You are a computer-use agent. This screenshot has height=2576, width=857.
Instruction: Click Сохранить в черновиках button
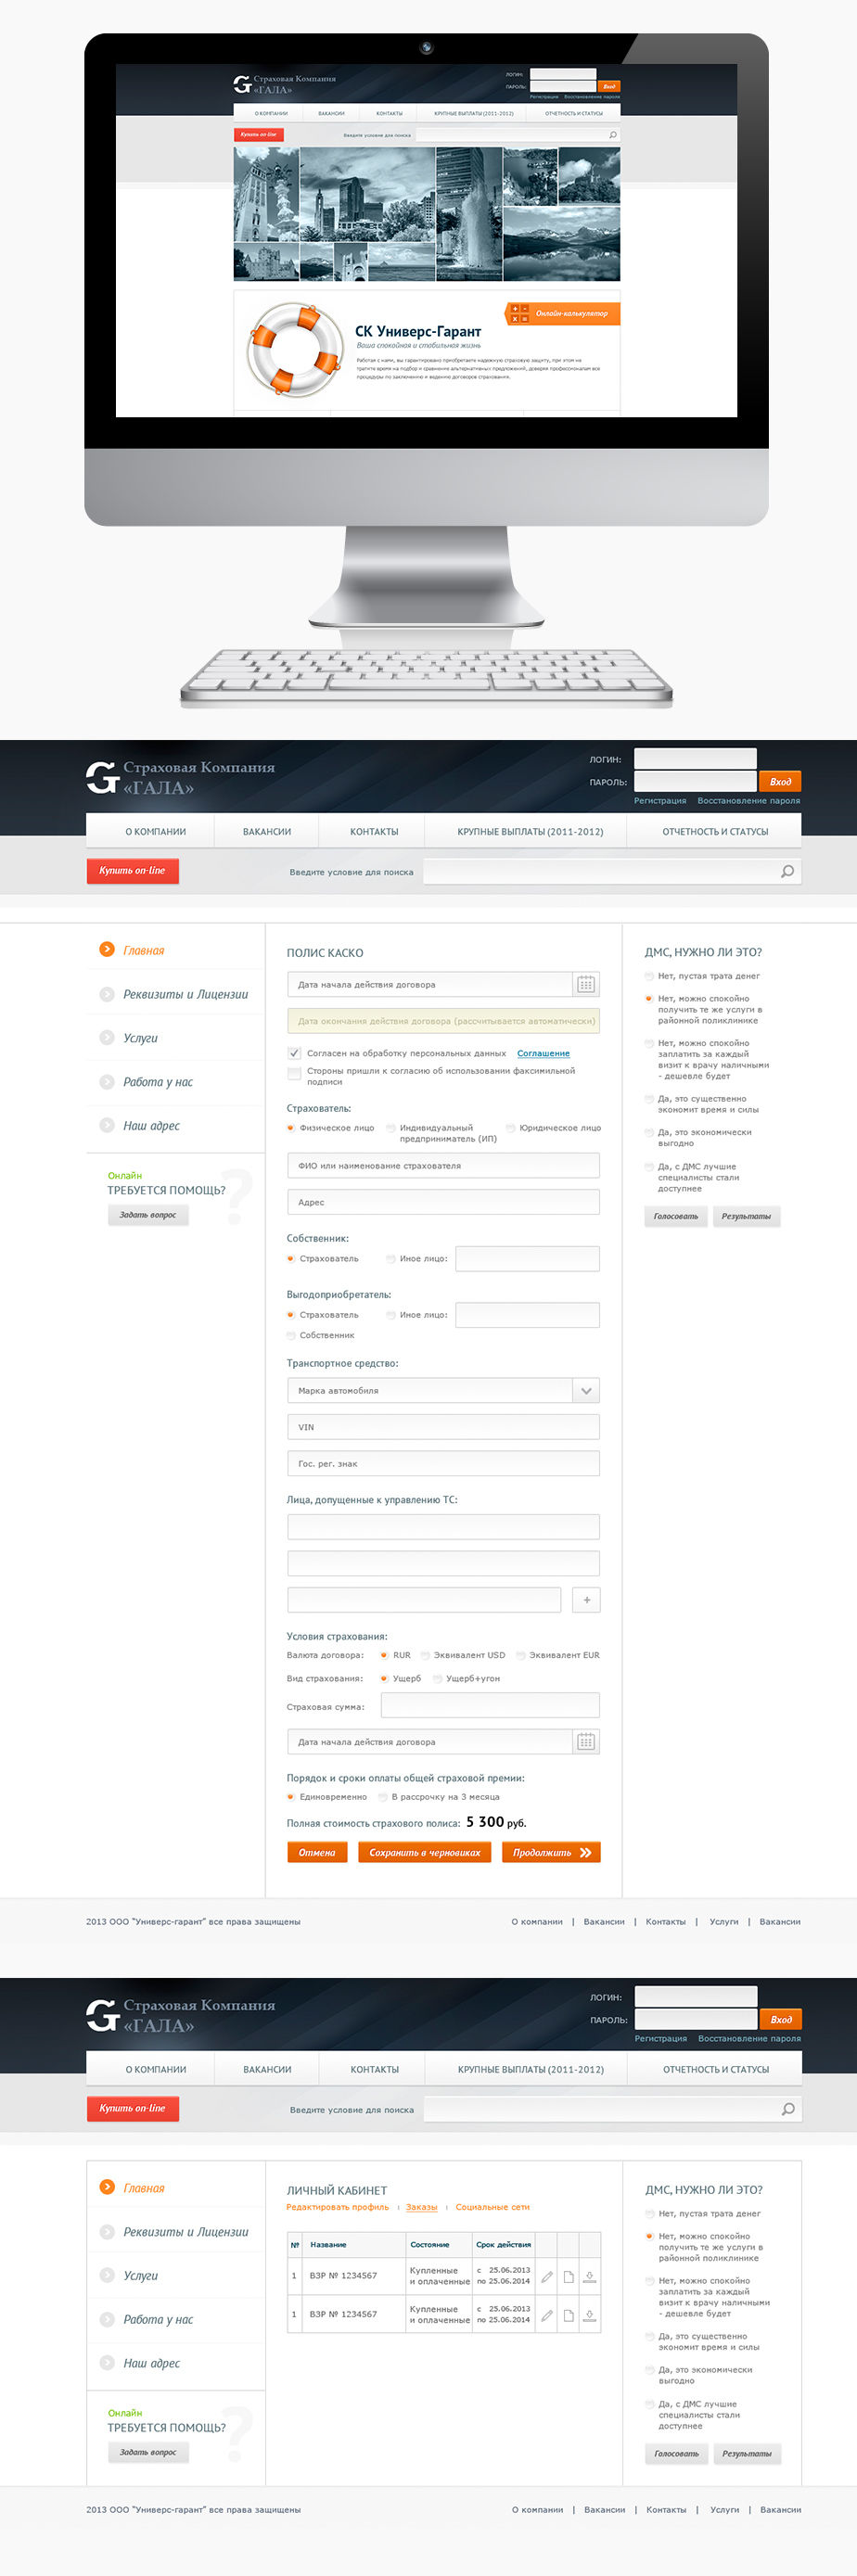point(425,1853)
